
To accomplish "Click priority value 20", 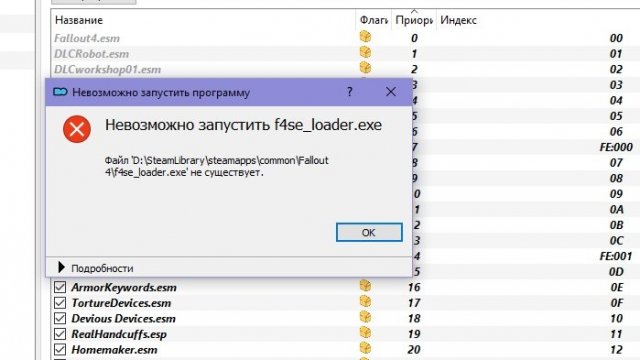I will click(414, 350).
